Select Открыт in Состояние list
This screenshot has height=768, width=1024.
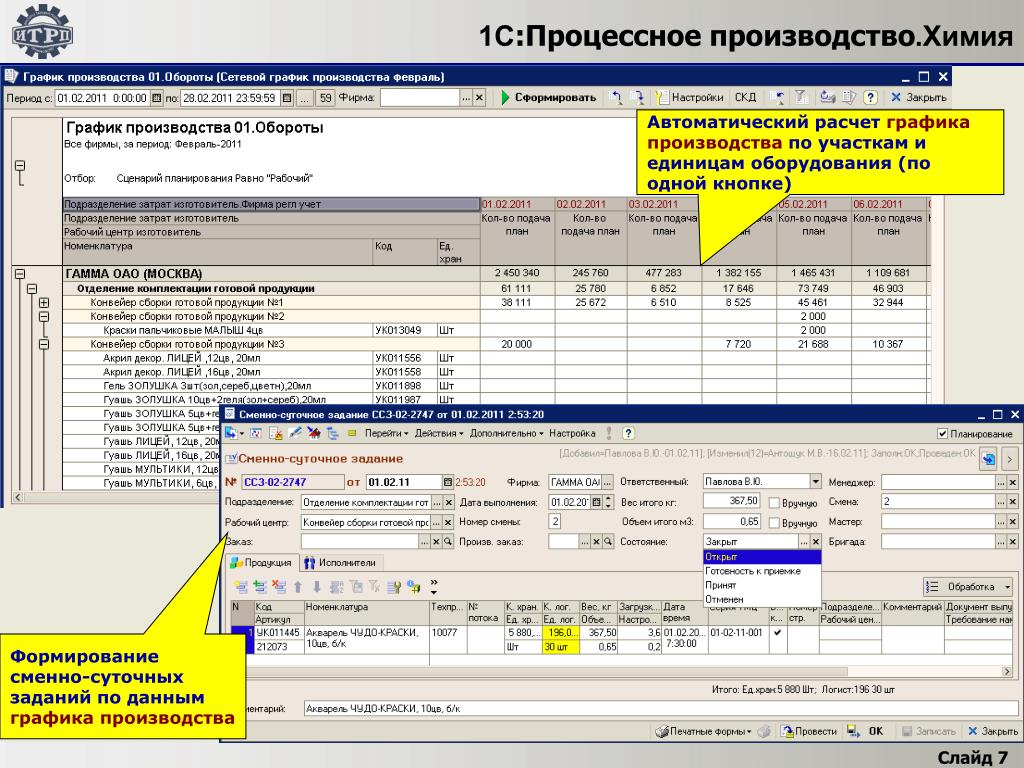point(761,557)
